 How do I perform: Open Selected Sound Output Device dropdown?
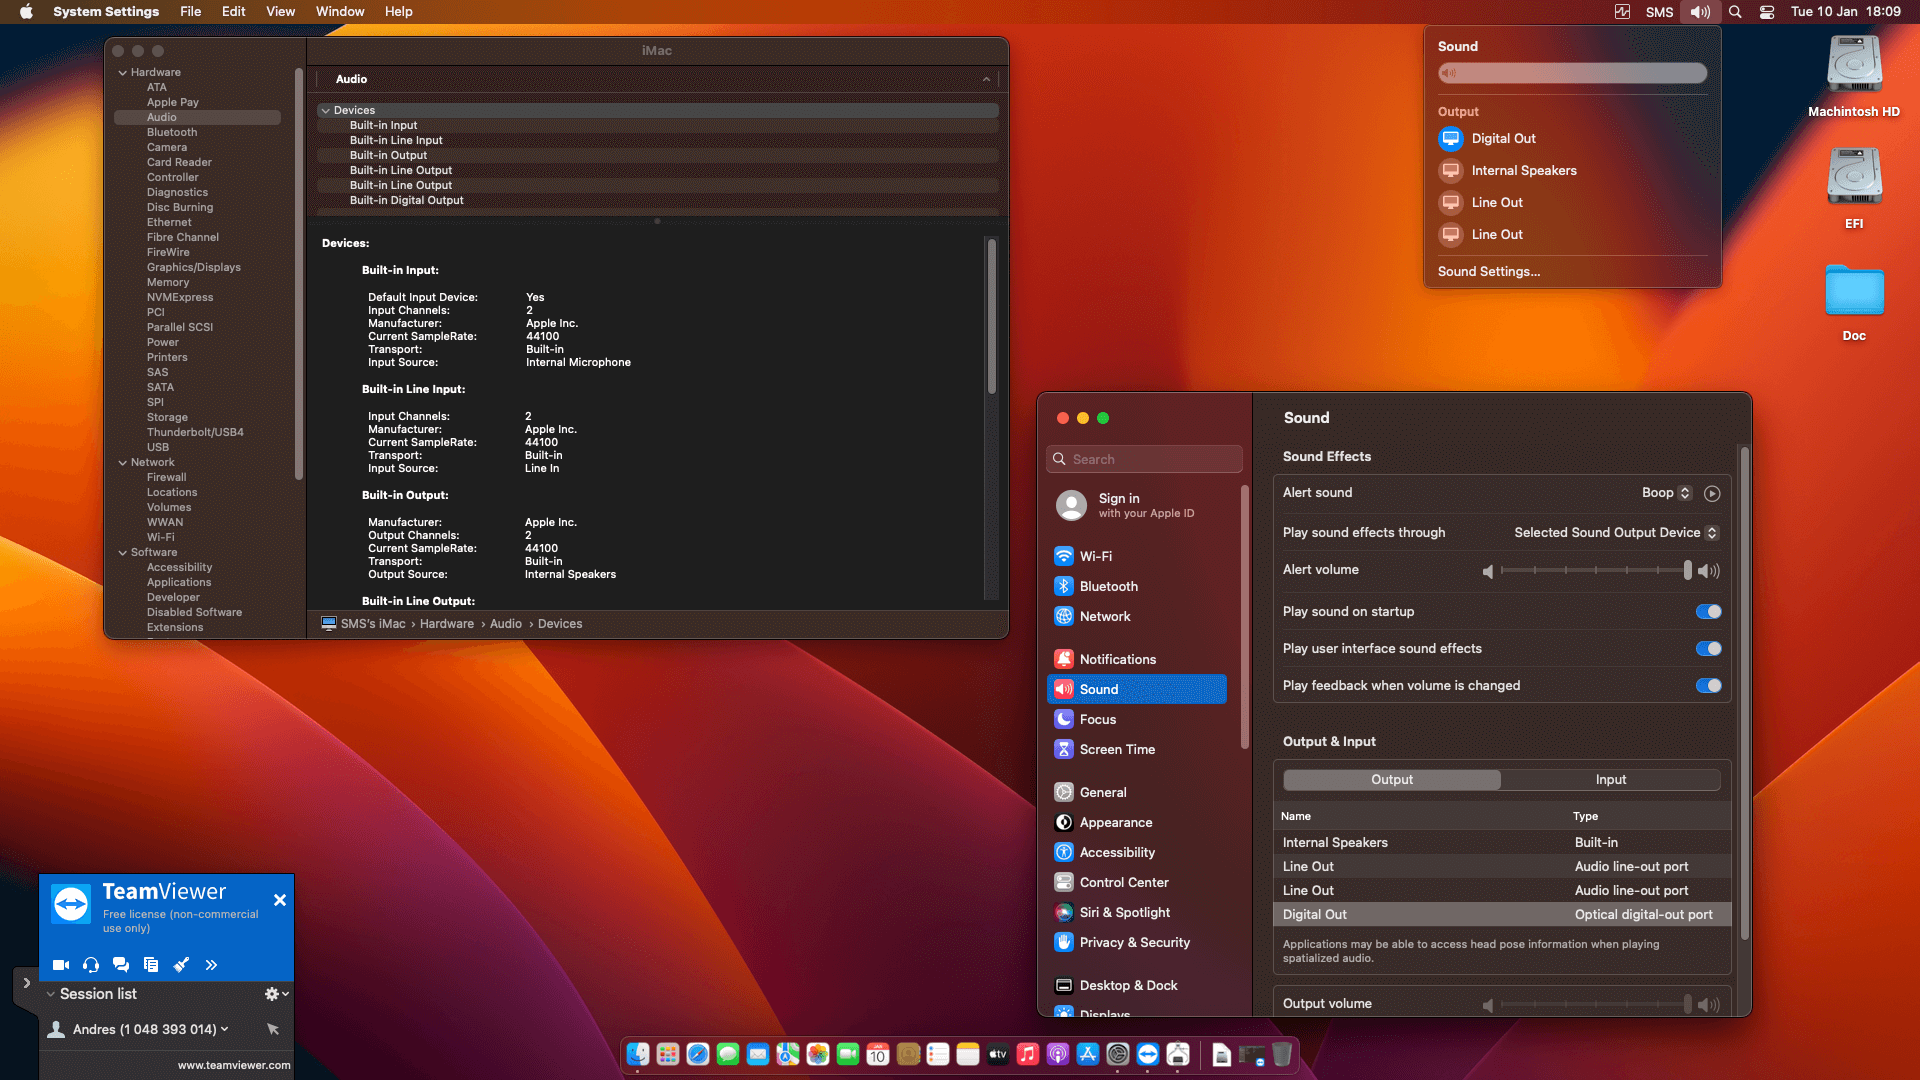[x=1615, y=533]
